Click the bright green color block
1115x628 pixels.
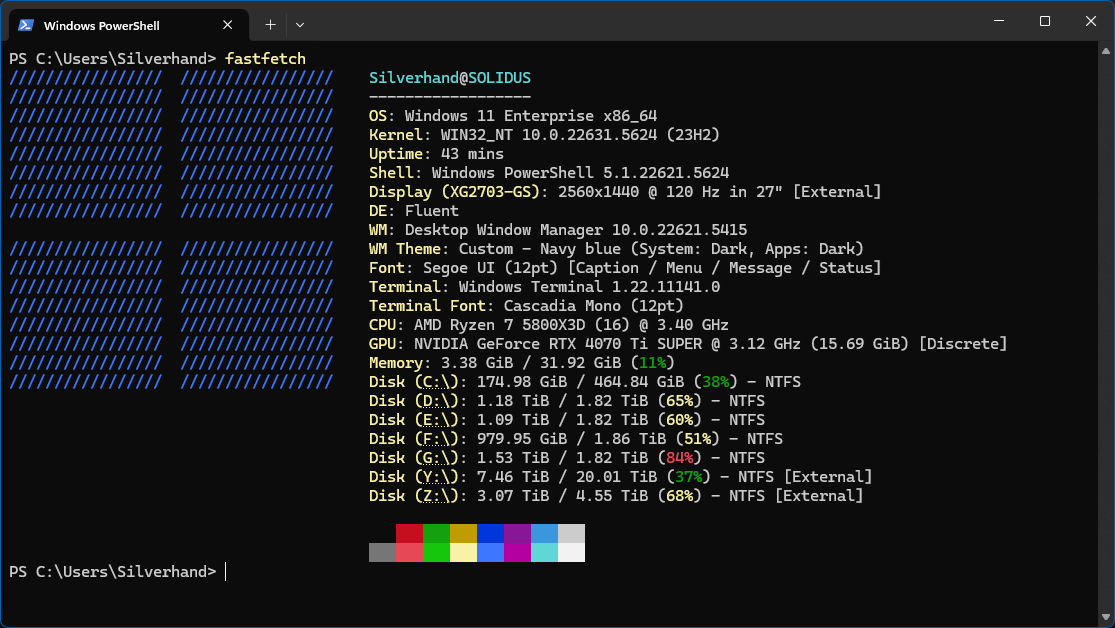pos(437,553)
